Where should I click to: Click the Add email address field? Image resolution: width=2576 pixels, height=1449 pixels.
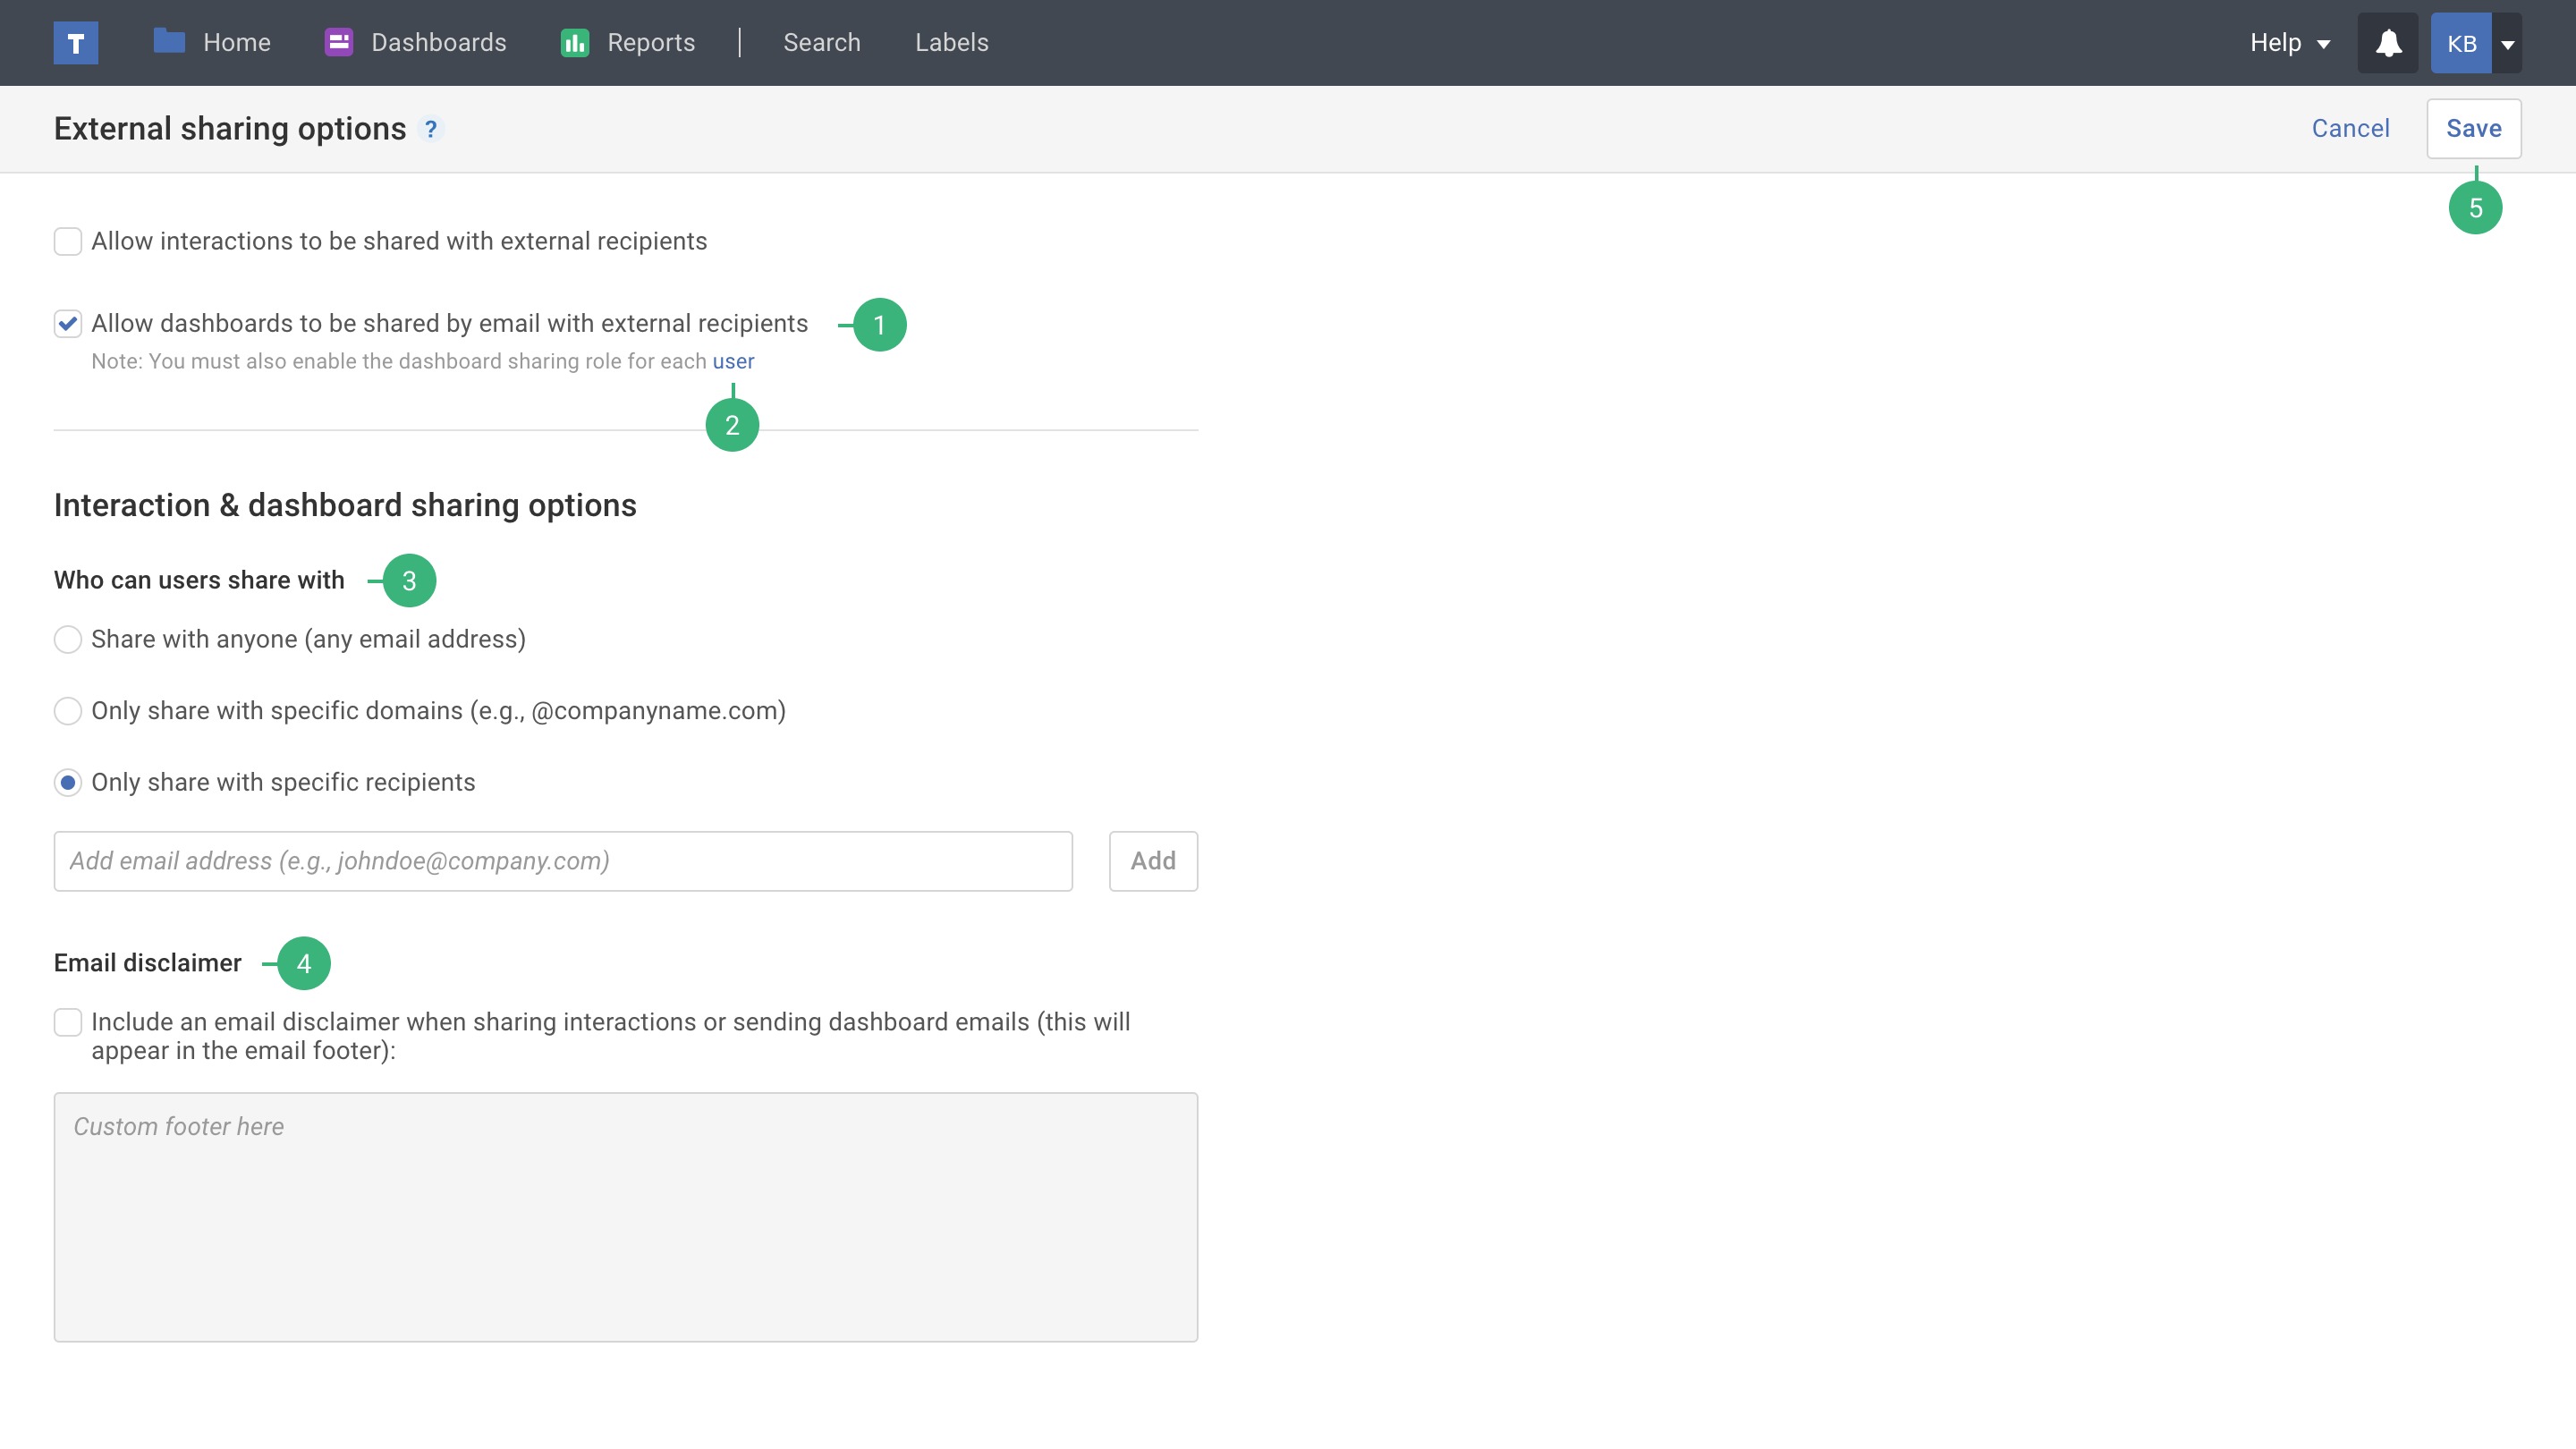click(x=563, y=861)
